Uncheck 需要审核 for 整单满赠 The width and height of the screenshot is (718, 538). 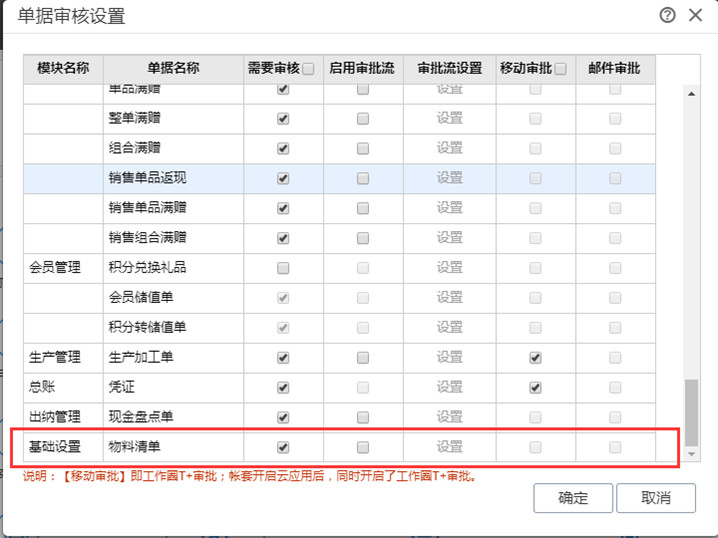coord(283,119)
